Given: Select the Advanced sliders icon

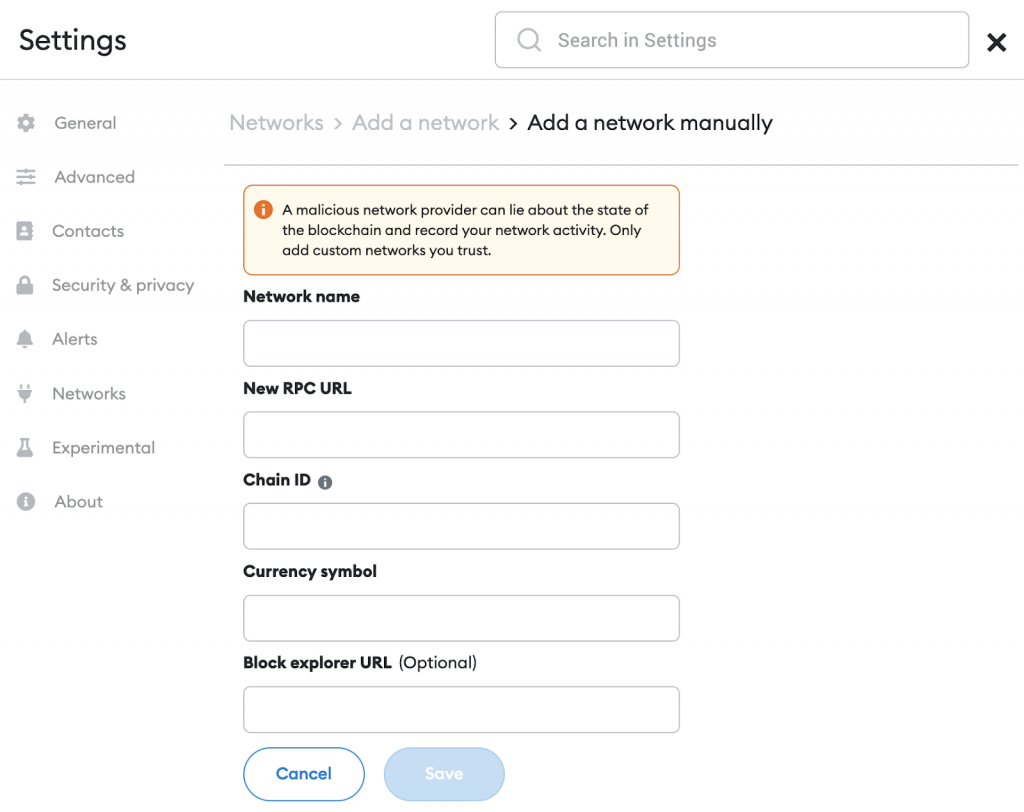Looking at the screenshot, I should 25,176.
